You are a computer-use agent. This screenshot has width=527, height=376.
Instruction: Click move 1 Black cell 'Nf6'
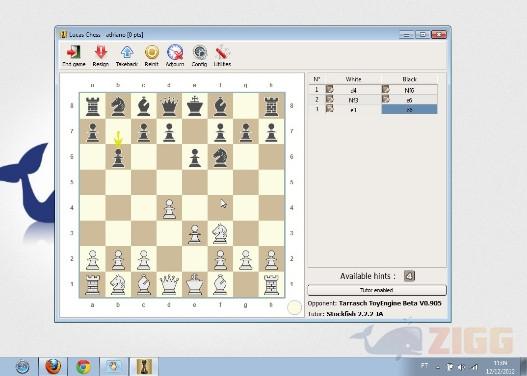pyautogui.click(x=409, y=90)
